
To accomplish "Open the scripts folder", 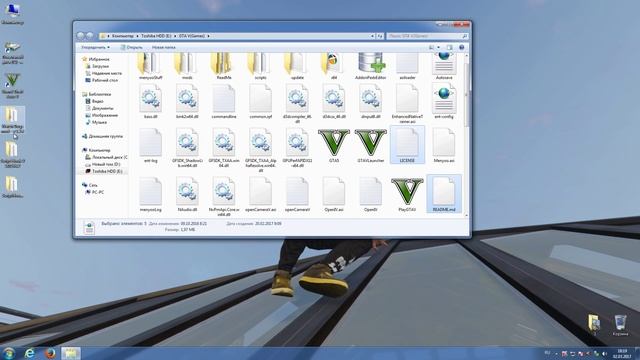I will pos(260,66).
